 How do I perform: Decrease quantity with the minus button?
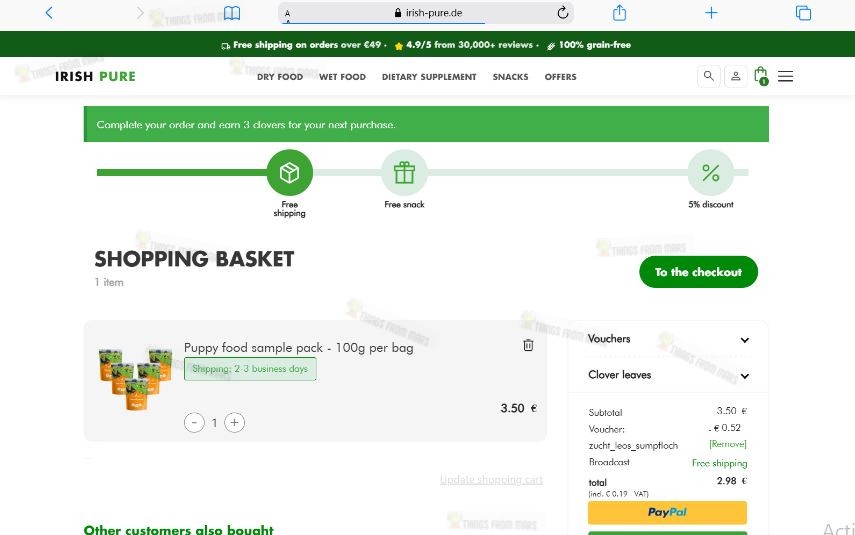coord(194,422)
